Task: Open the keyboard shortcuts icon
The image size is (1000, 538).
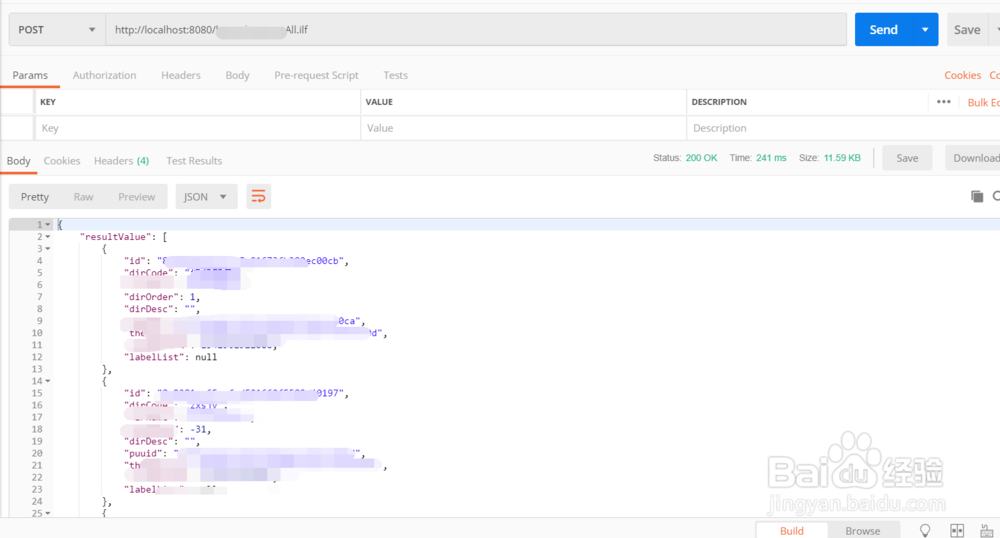Action: point(988,530)
